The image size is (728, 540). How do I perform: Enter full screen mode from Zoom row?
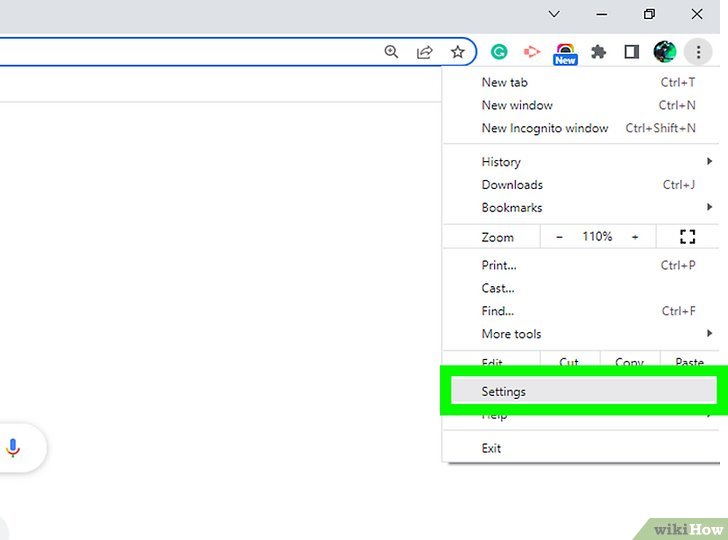coord(687,237)
